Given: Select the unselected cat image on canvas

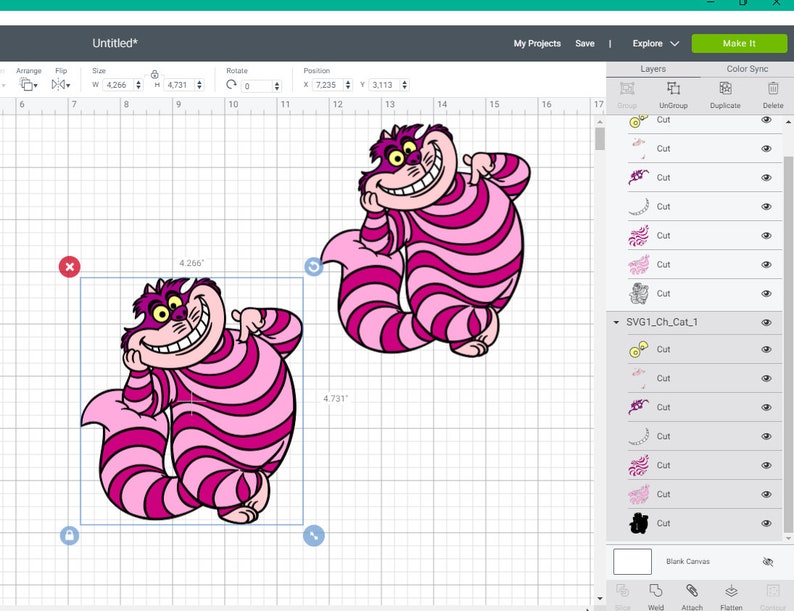Looking at the screenshot, I should (x=425, y=240).
